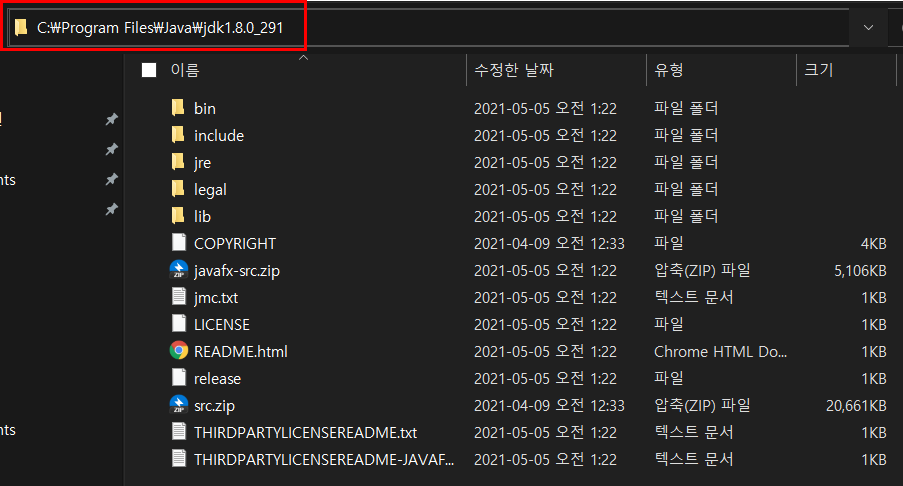Toggle the select-all checkbox beside 이름

tap(149, 70)
